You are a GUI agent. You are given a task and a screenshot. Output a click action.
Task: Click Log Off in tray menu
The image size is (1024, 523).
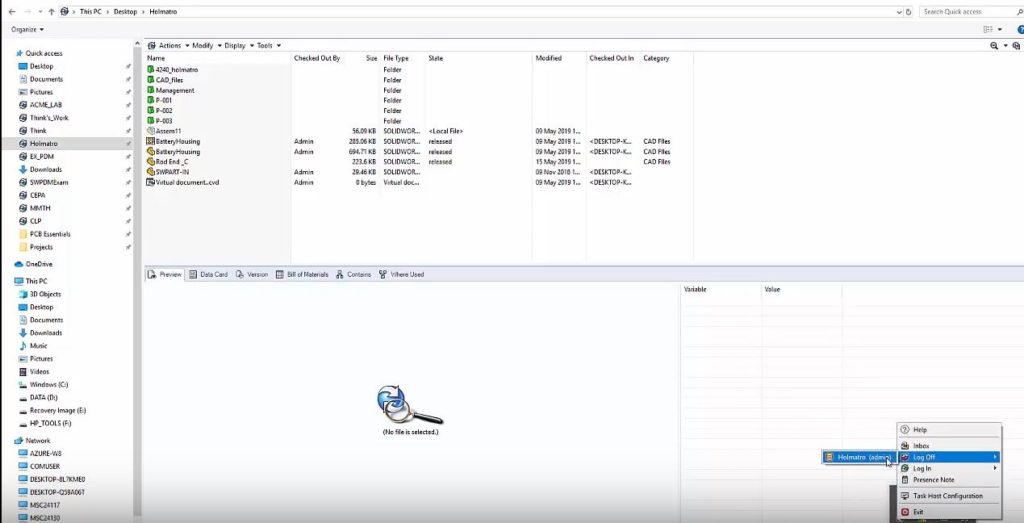pos(949,457)
